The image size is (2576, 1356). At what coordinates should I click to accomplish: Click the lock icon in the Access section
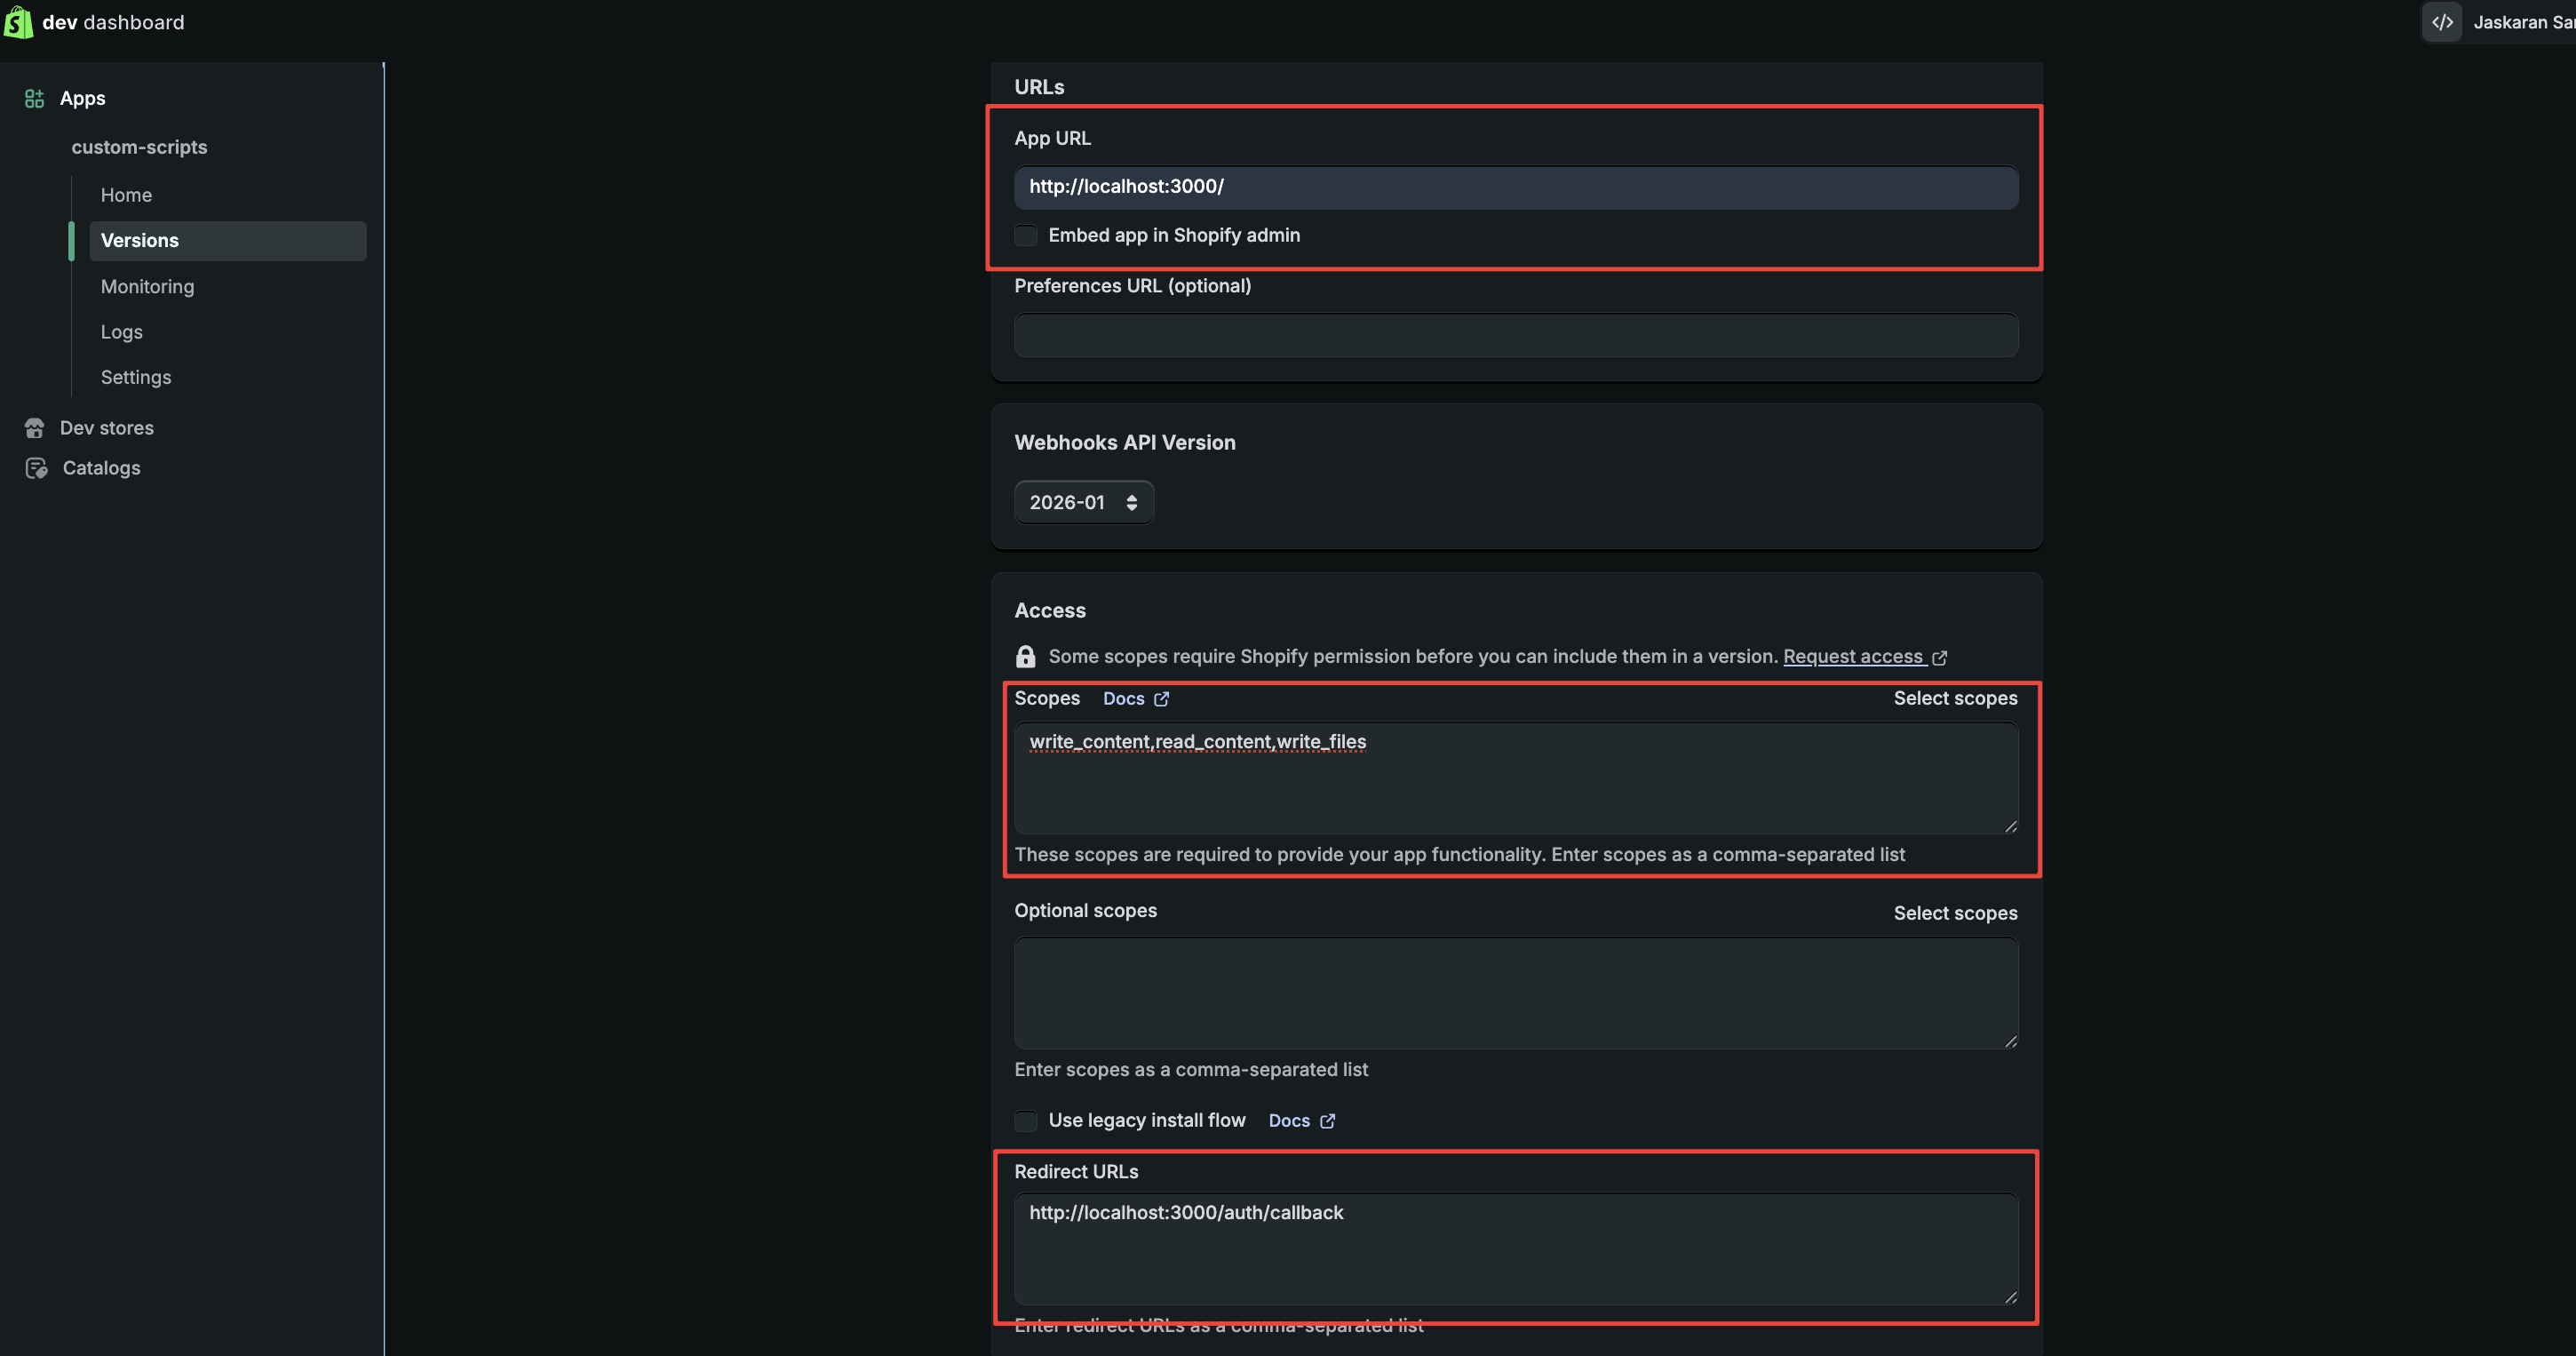pyautogui.click(x=1025, y=656)
